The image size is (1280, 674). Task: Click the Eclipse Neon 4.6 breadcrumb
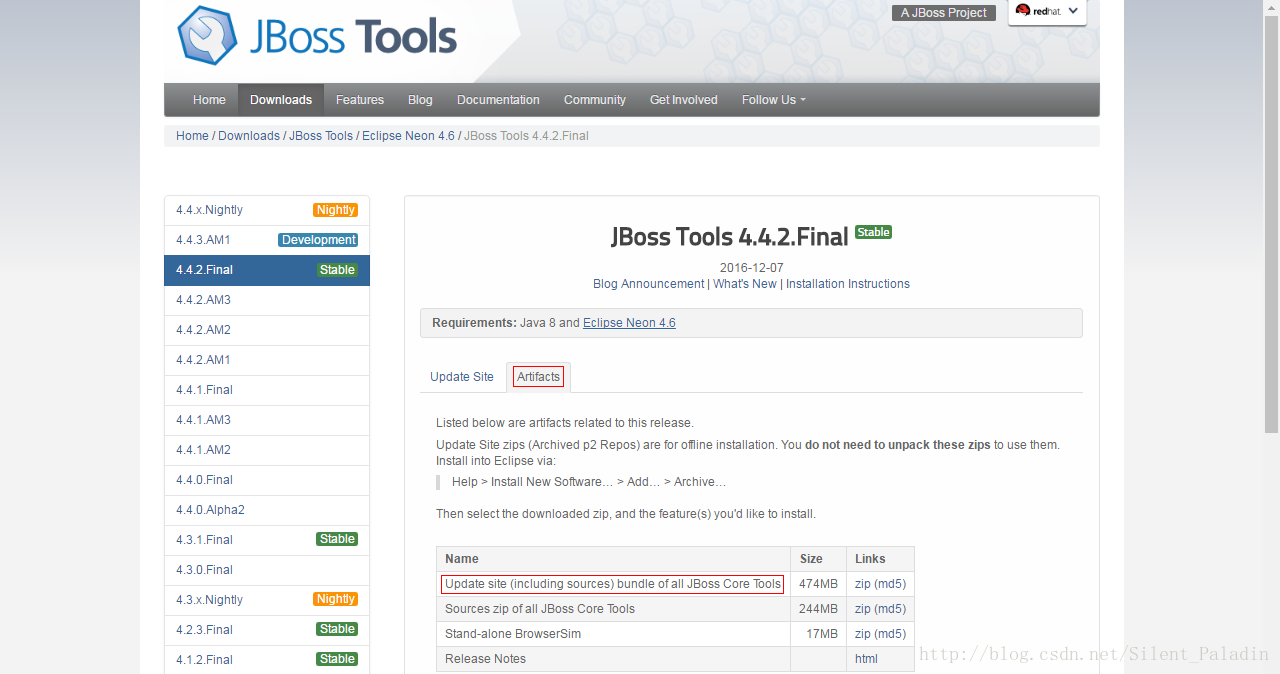coord(408,136)
